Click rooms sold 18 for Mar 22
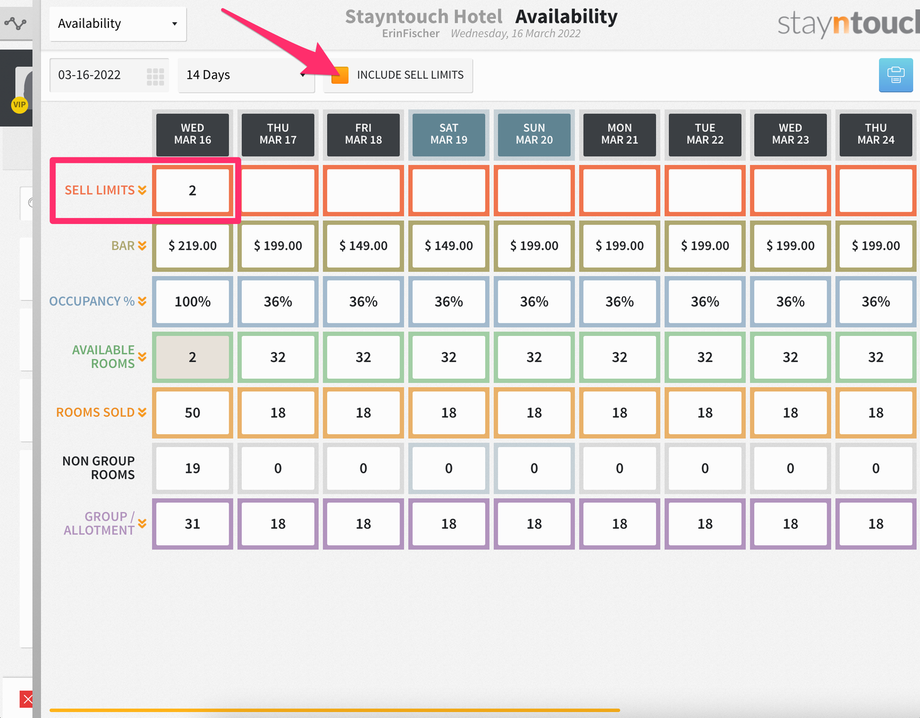Image resolution: width=920 pixels, height=718 pixels. tap(705, 412)
